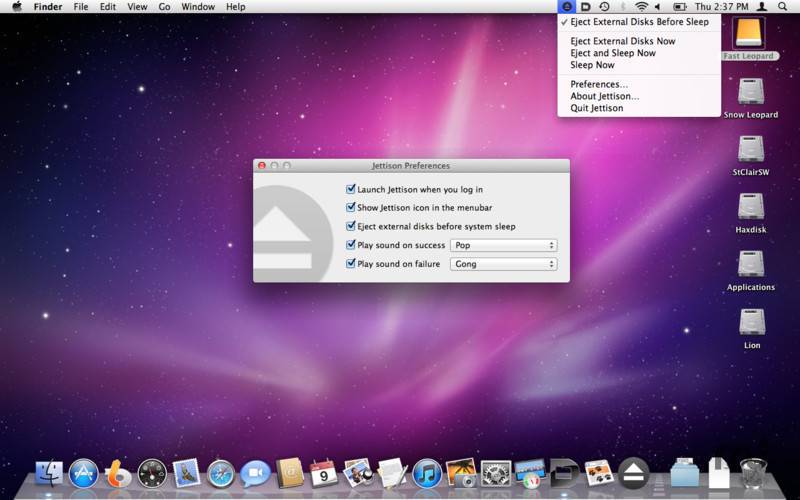Open Finder from the Dock

point(49,472)
